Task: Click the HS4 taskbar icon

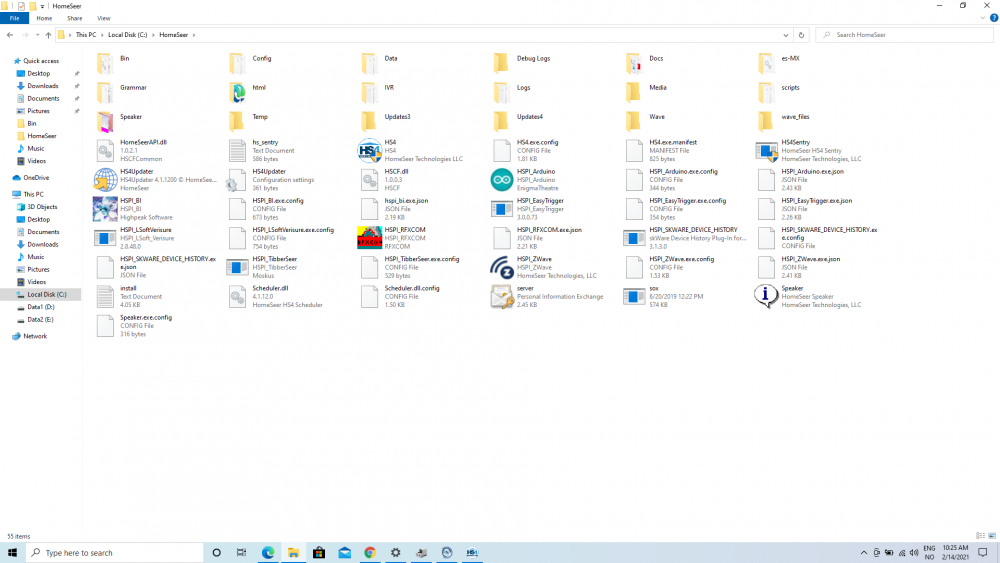Action: (472, 553)
